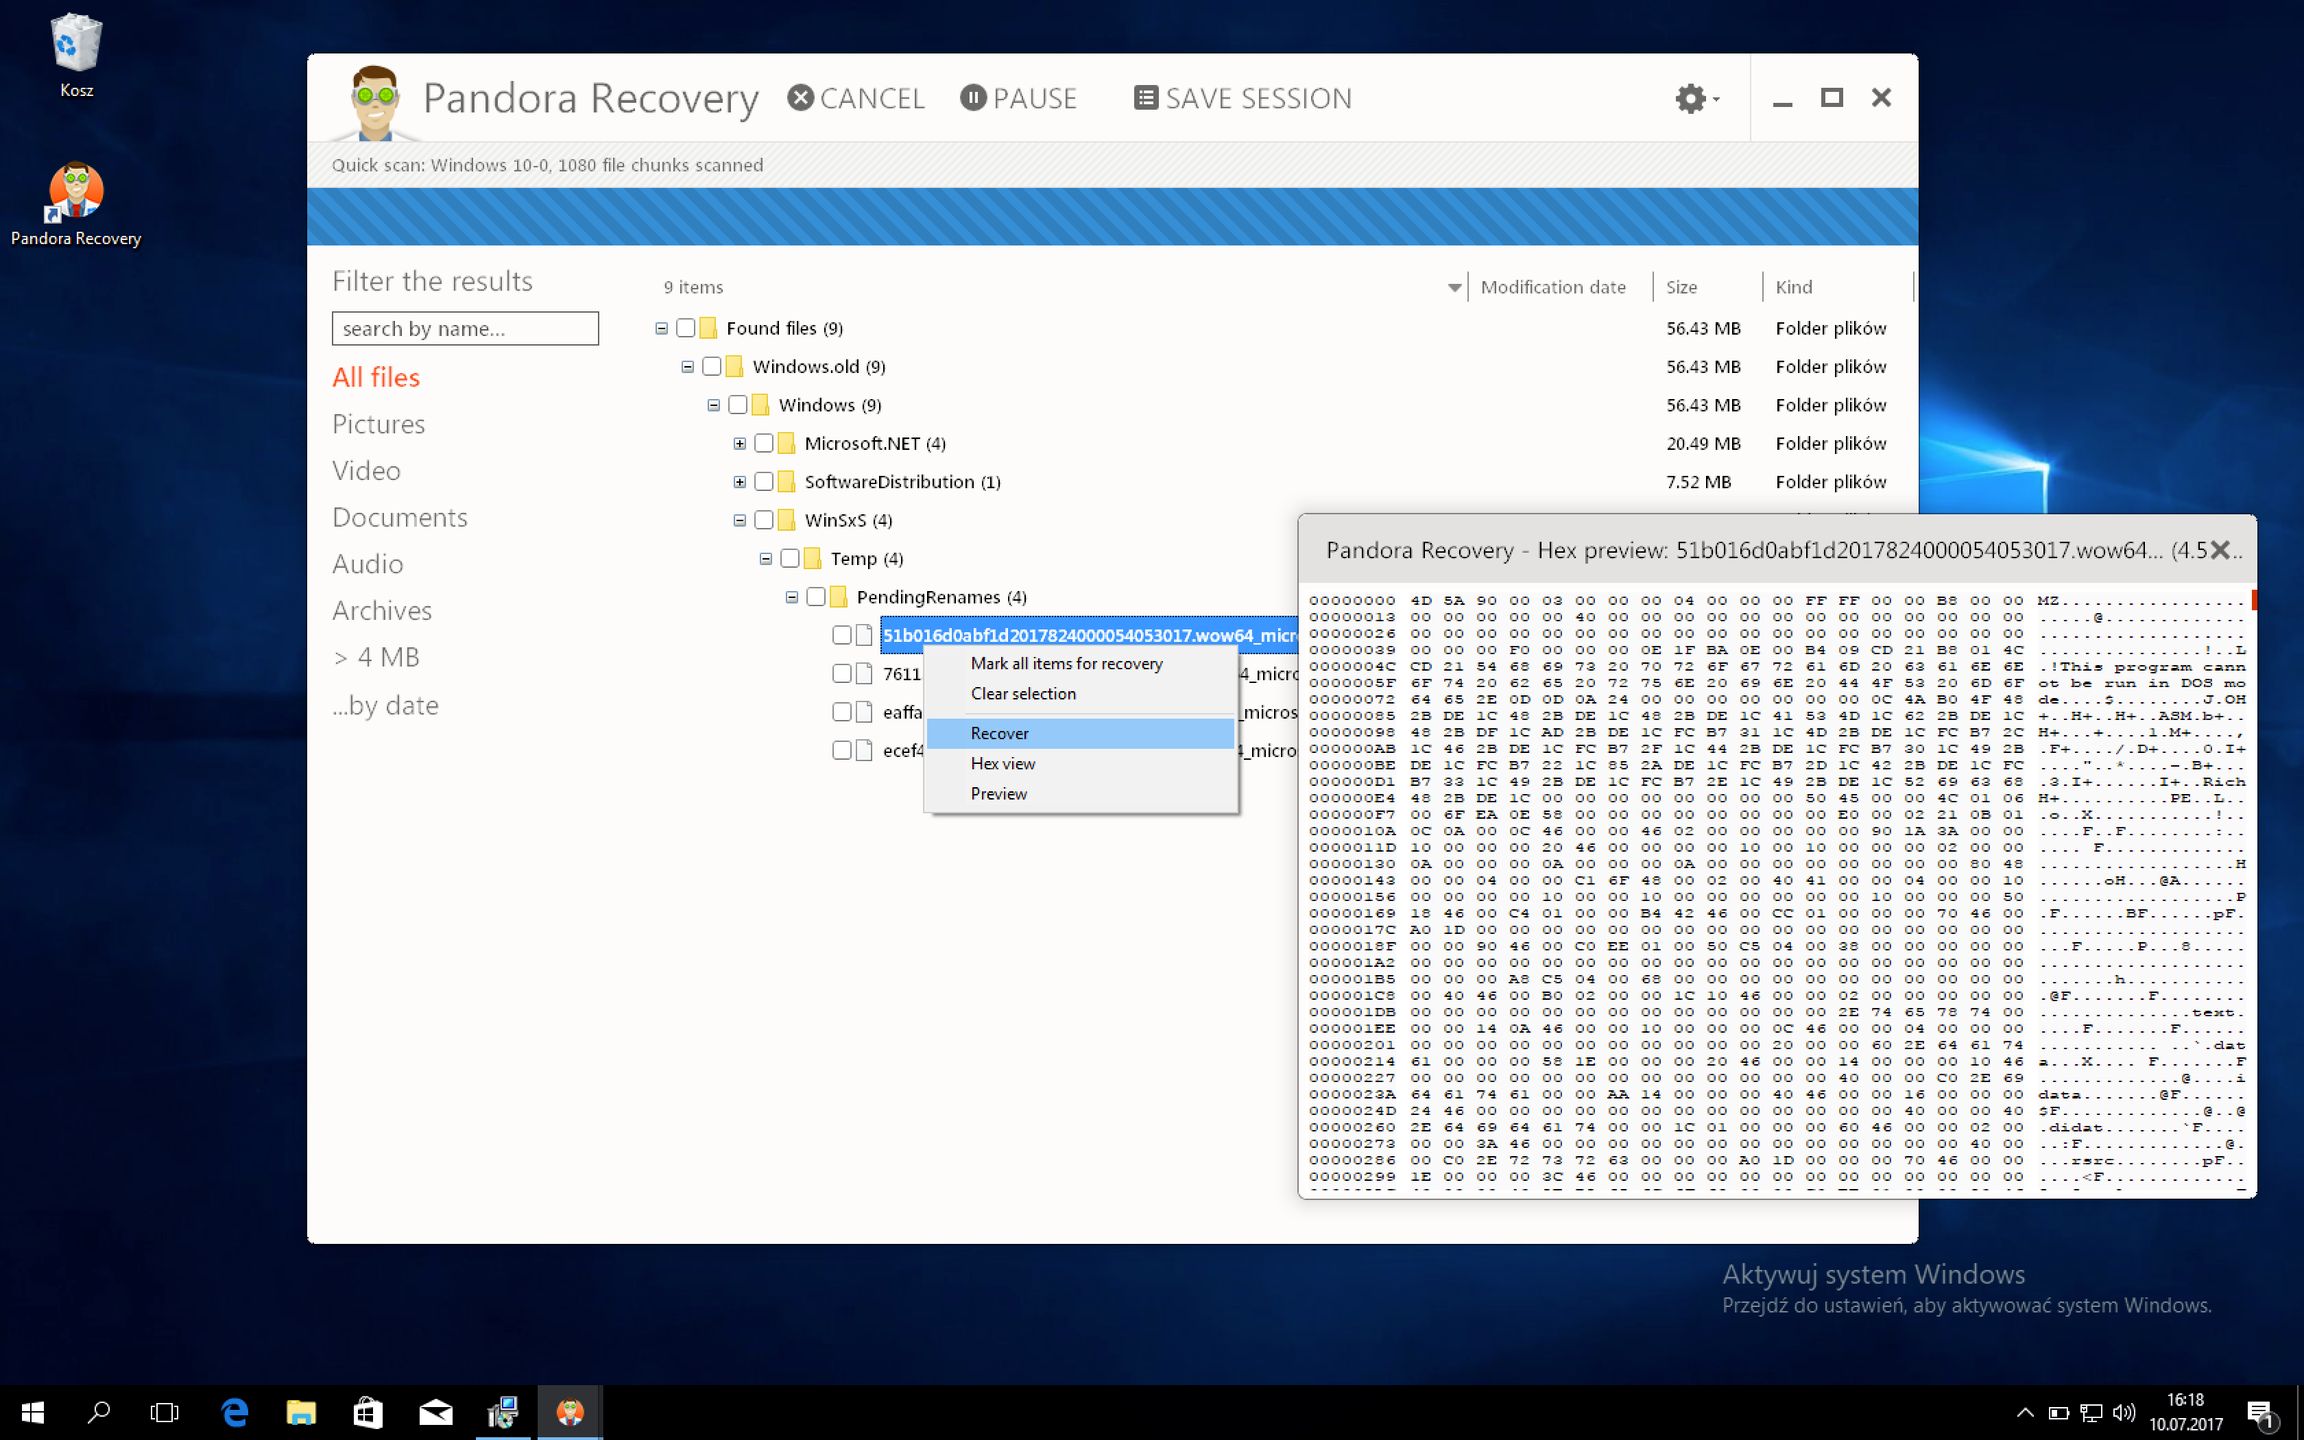Filter results by Archives

coord(382,610)
